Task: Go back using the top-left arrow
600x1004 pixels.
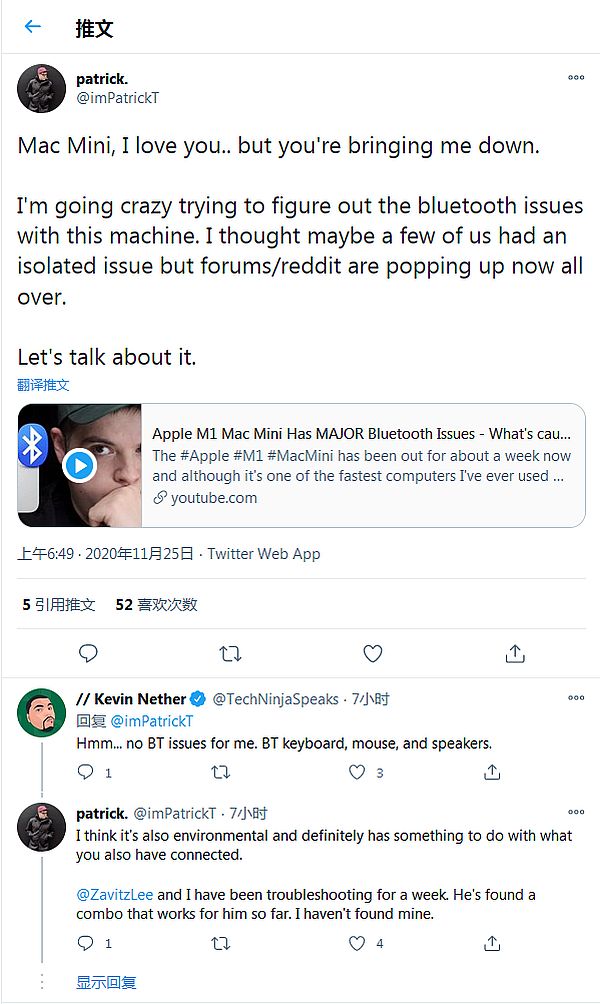Action: click(x=33, y=27)
